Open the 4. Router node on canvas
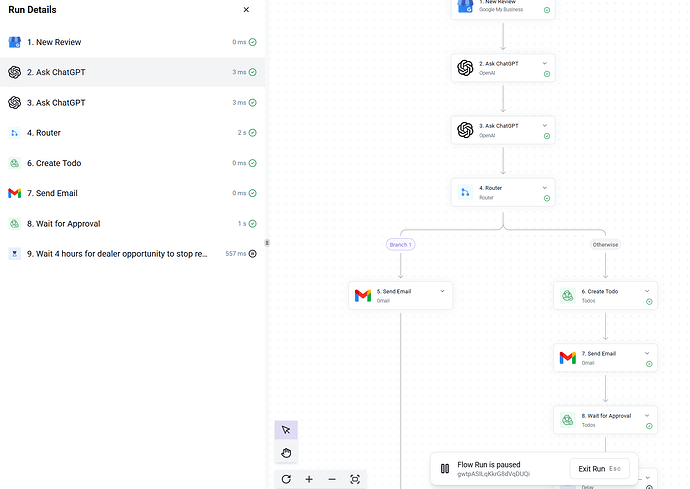Screen dimensions: 690x489 pyautogui.click(x=503, y=192)
